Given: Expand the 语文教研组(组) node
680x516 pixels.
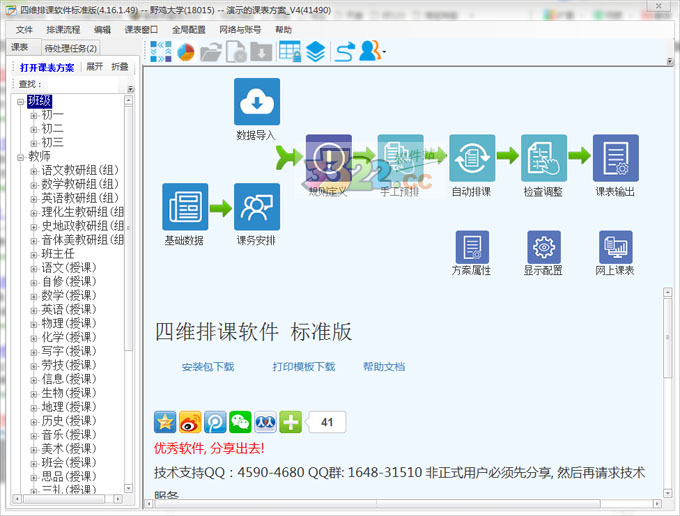Looking at the screenshot, I should click(x=34, y=171).
